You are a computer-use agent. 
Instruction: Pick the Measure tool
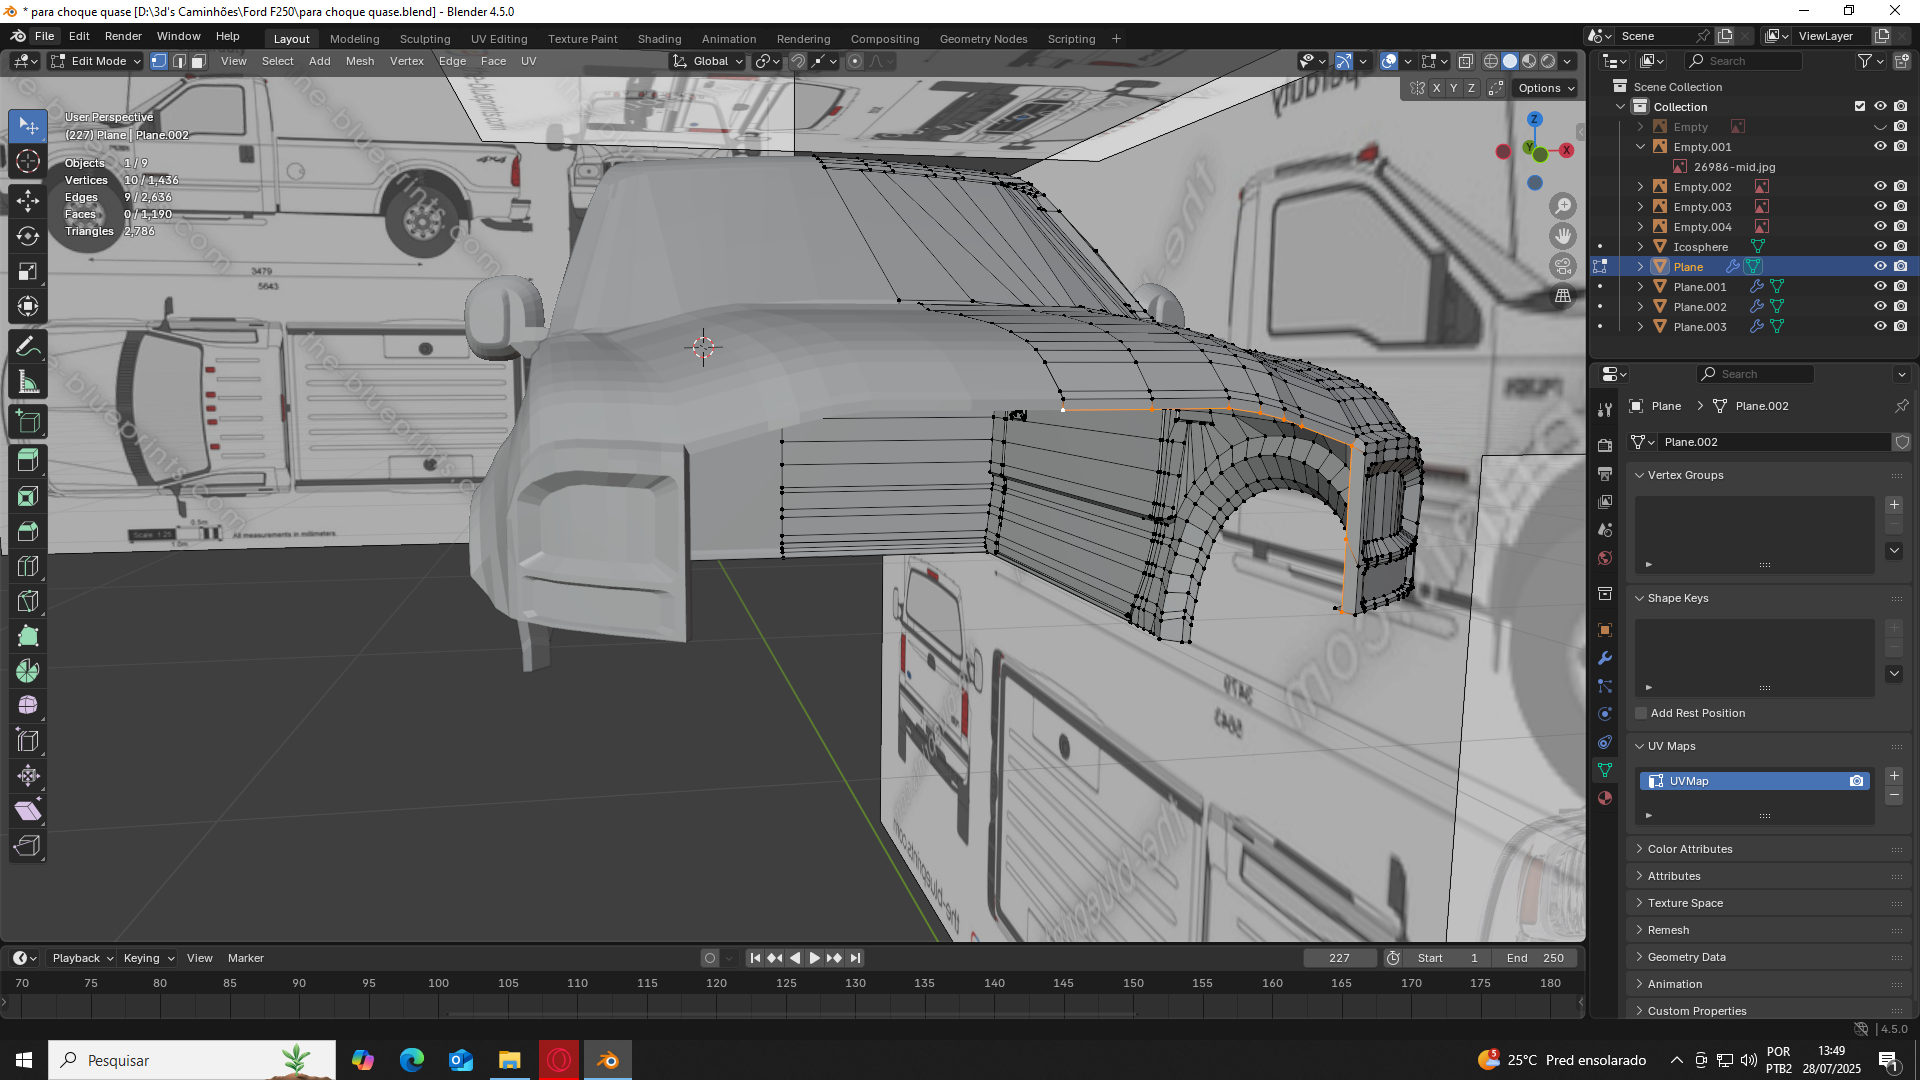(28, 383)
